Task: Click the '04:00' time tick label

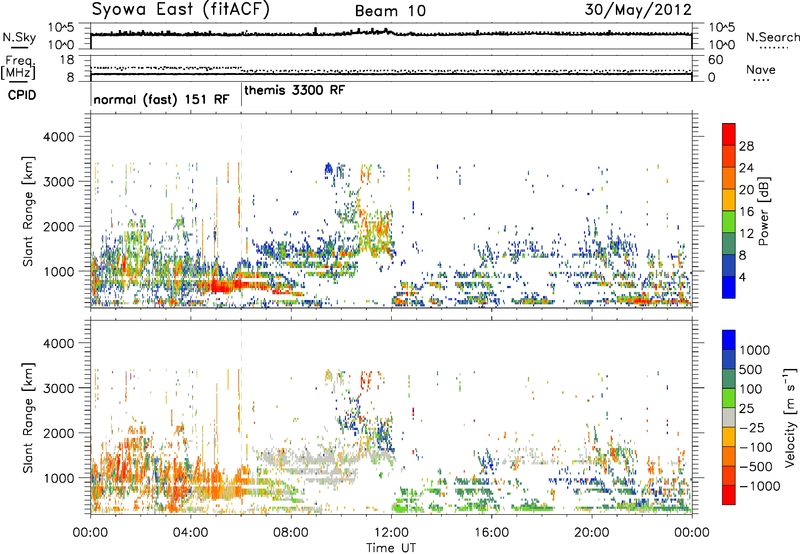Action: pos(190,533)
